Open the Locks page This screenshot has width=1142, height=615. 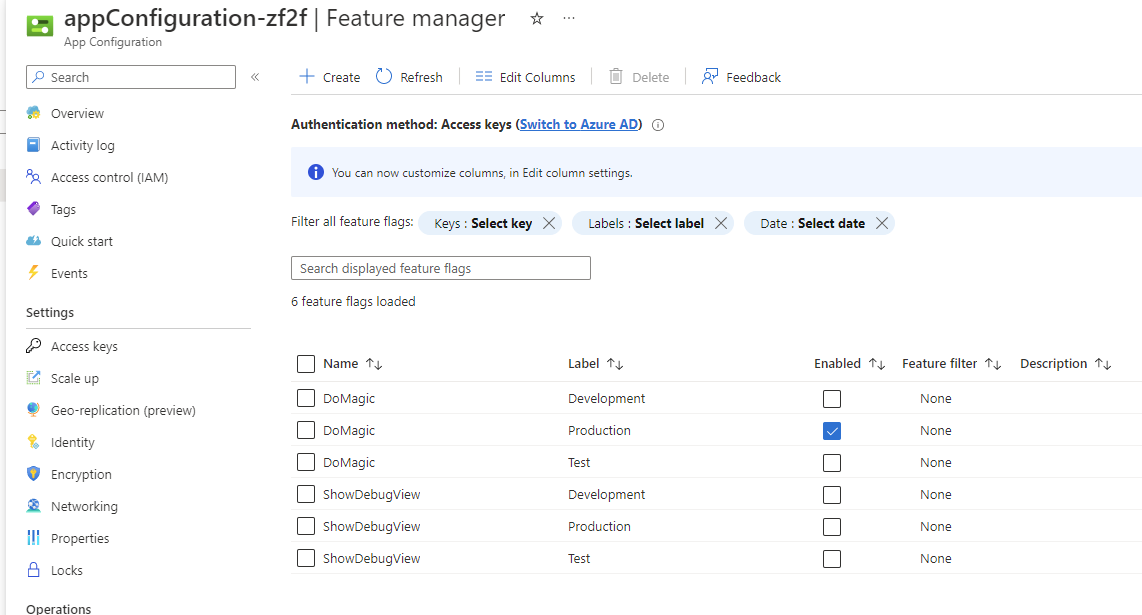(63, 569)
